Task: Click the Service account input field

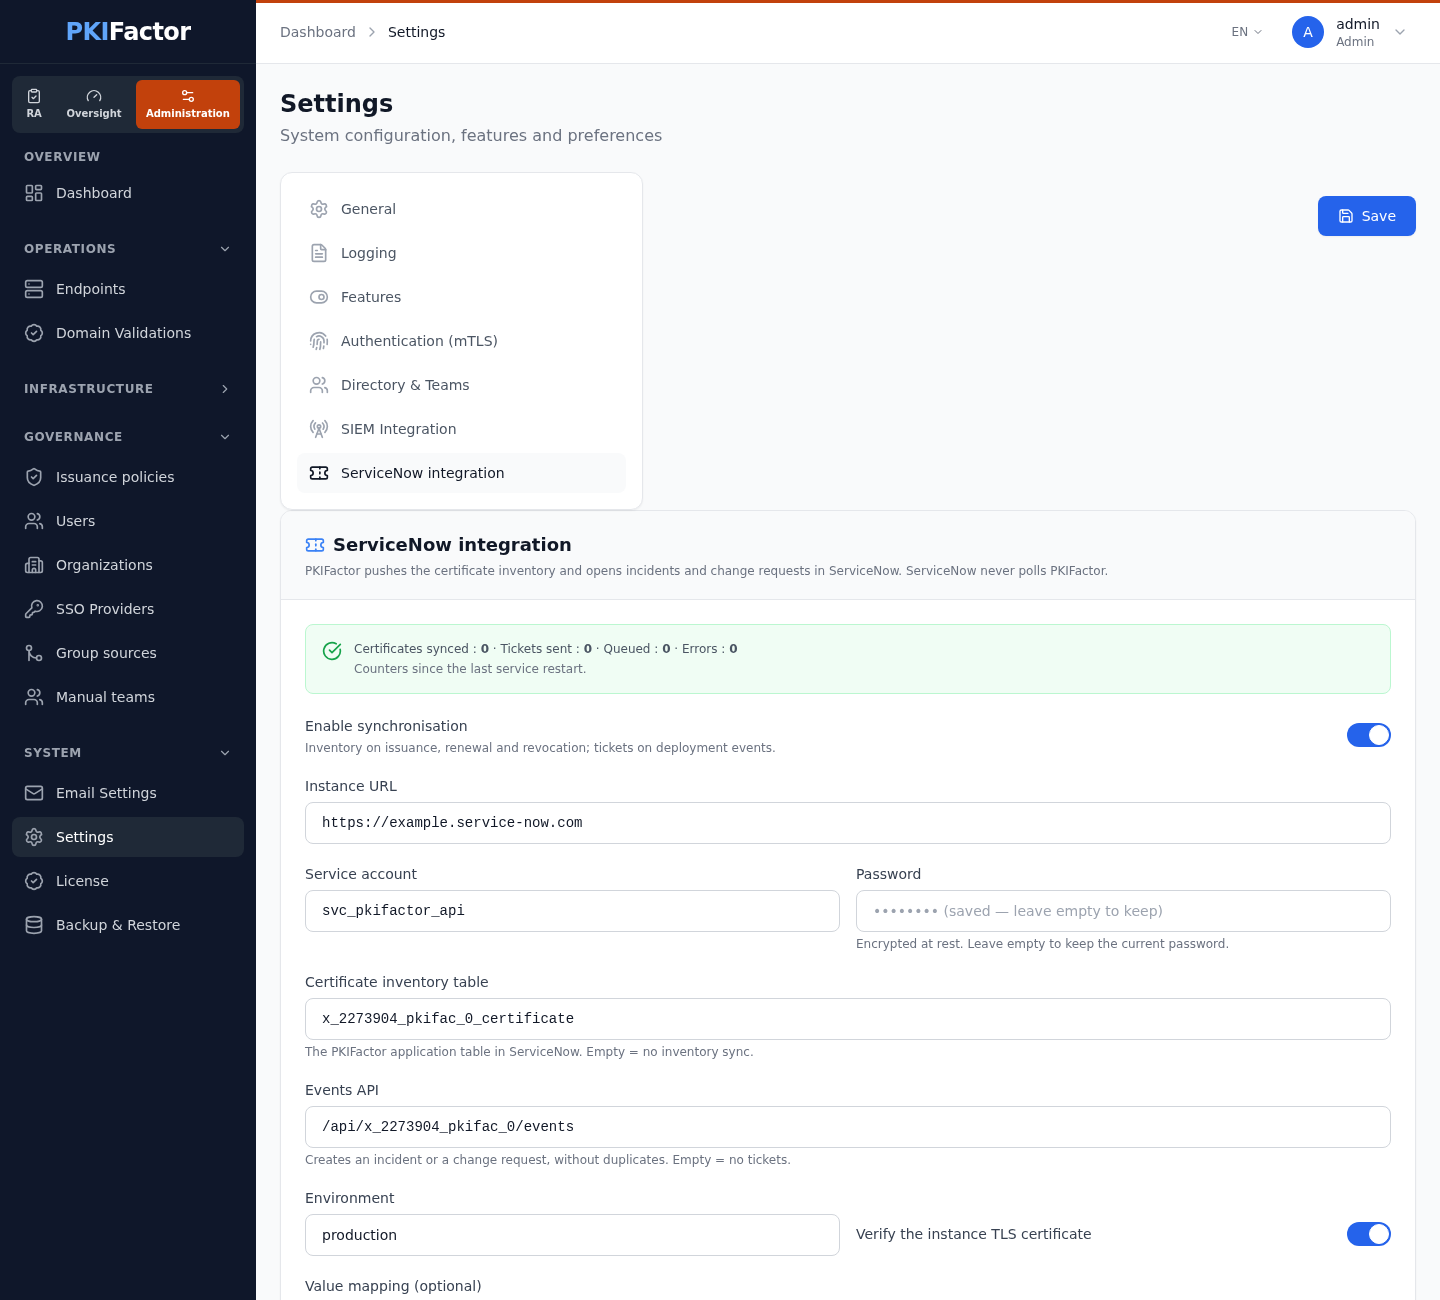Action: 572,911
